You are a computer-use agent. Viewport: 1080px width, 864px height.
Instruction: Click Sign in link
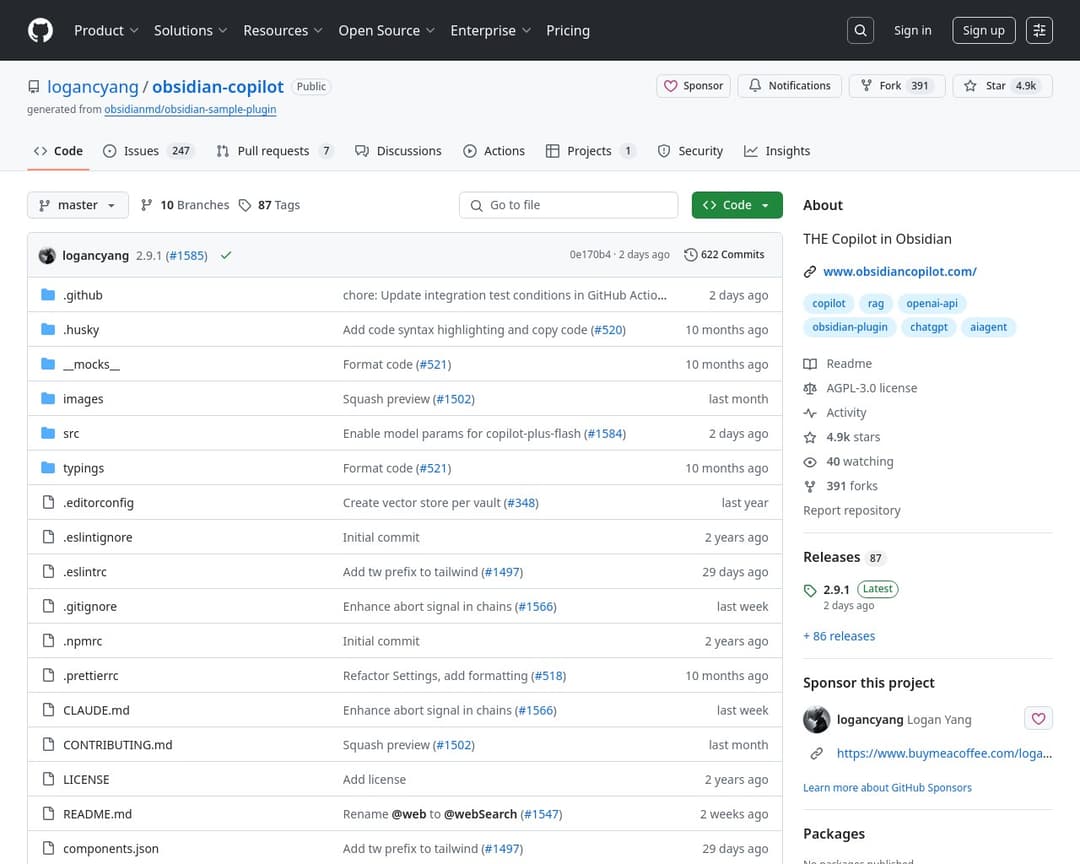[x=912, y=30]
